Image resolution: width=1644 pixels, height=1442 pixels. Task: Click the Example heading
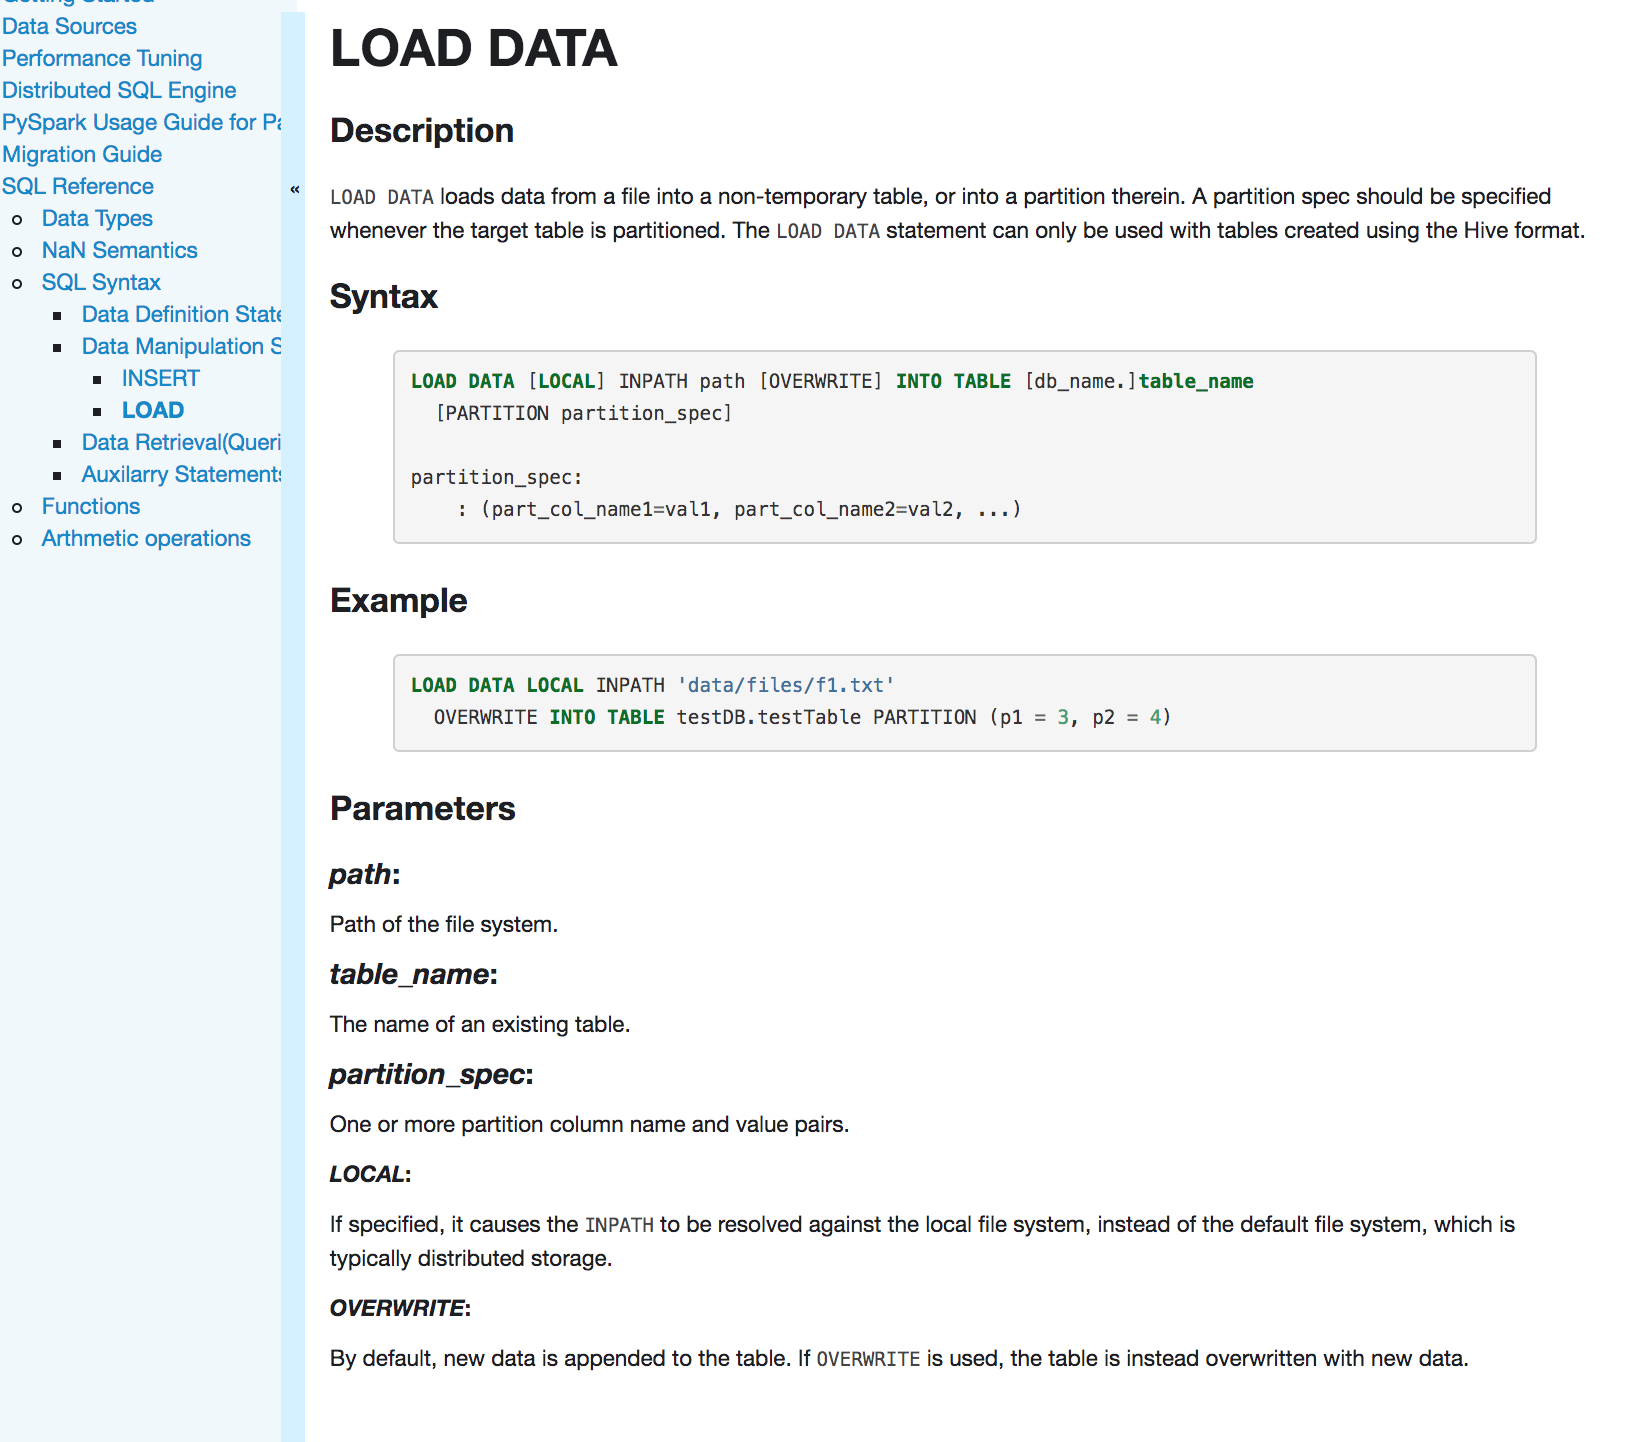pyautogui.click(x=399, y=601)
